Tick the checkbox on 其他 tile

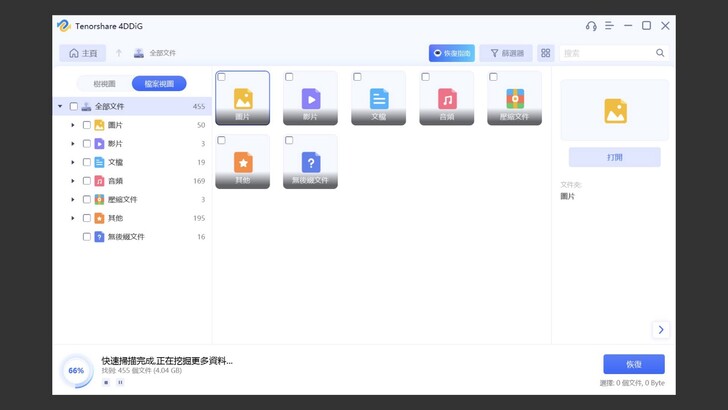221,140
